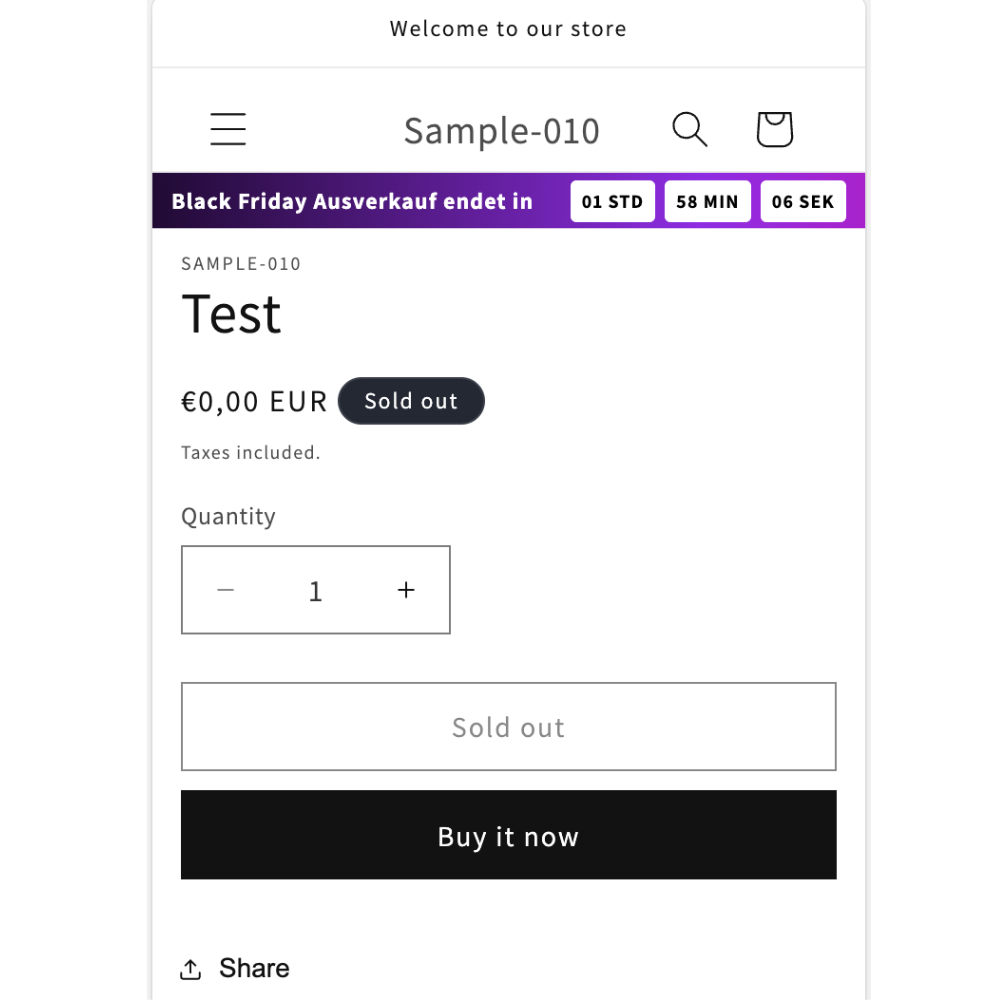The width and height of the screenshot is (1000, 1000).
Task: Decrease quantity with the minus button
Action: click(226, 590)
